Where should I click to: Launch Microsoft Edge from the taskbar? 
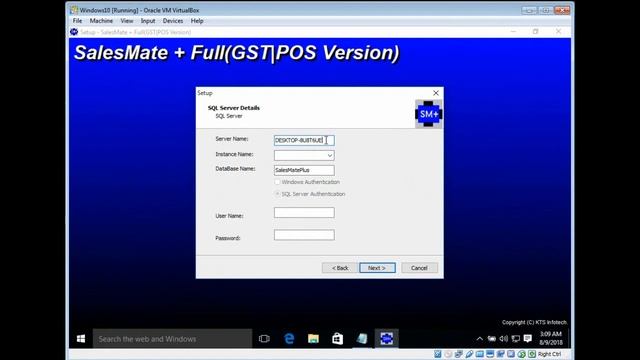click(x=289, y=339)
